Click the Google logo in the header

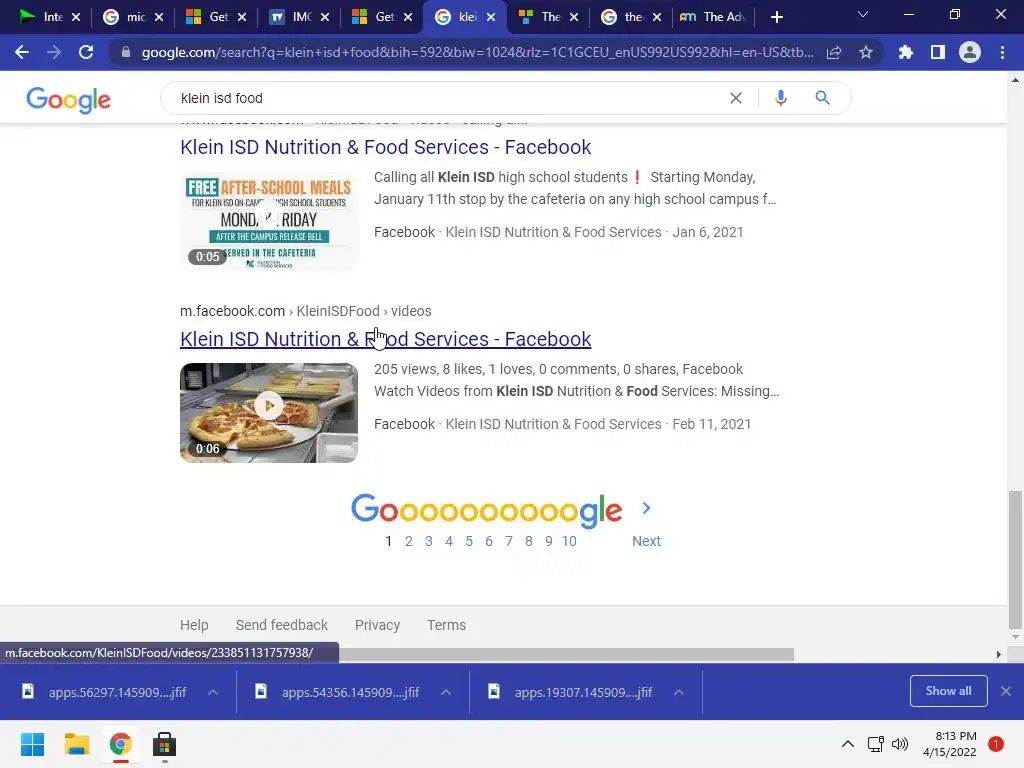point(69,99)
